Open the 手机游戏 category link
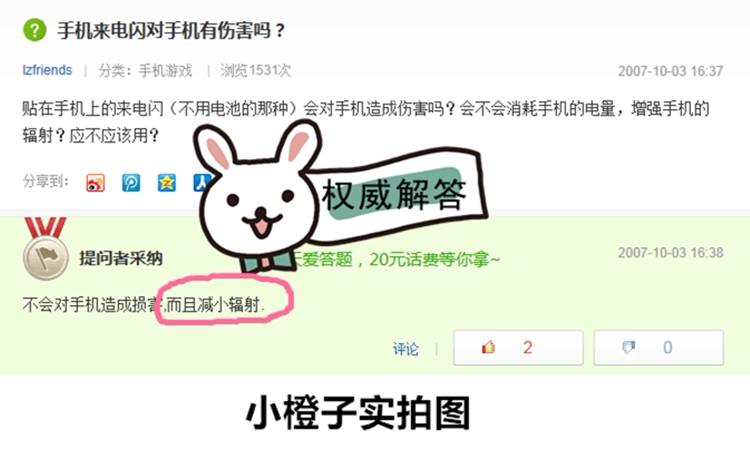This screenshot has height=449, width=750. (165, 71)
